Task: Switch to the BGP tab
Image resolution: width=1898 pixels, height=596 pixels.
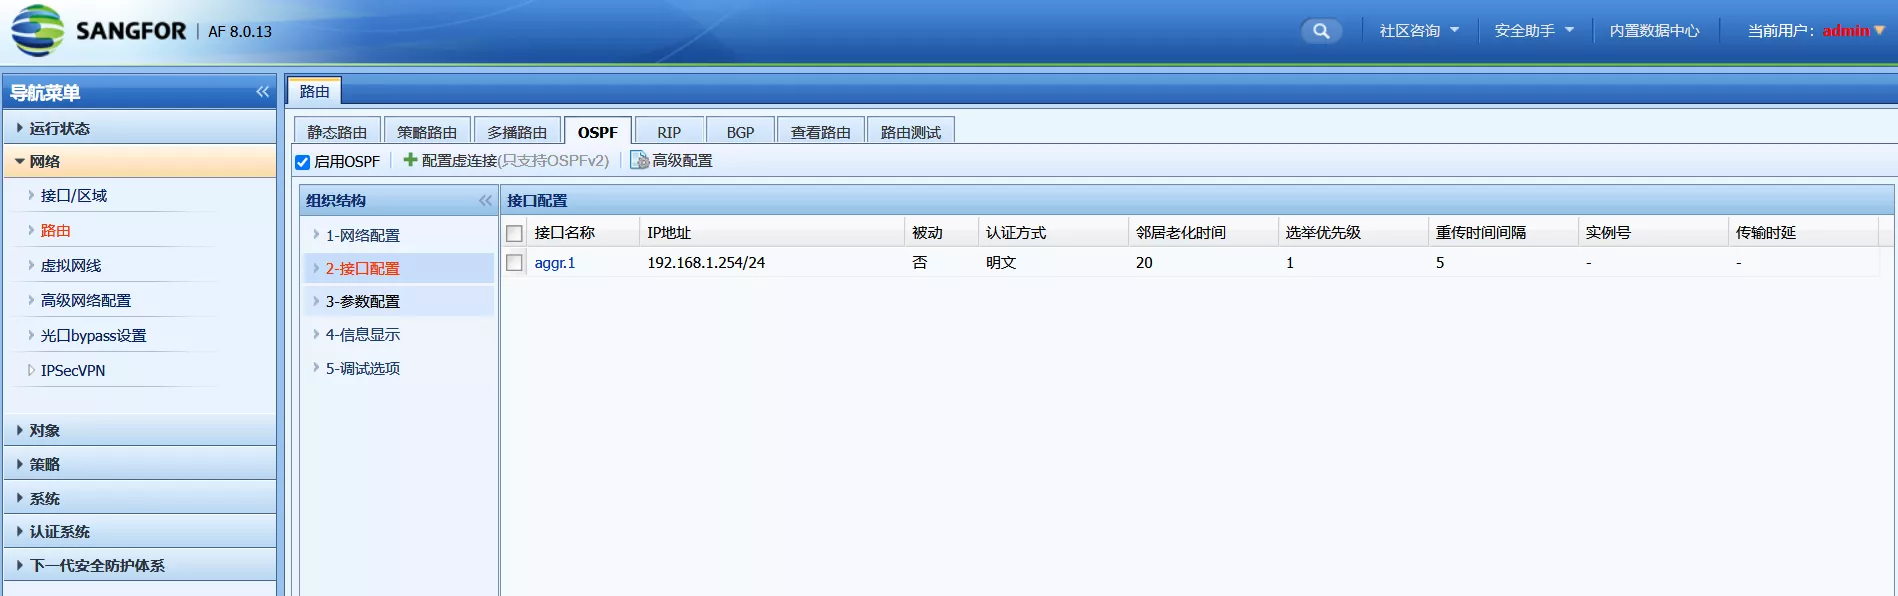Action: click(740, 132)
